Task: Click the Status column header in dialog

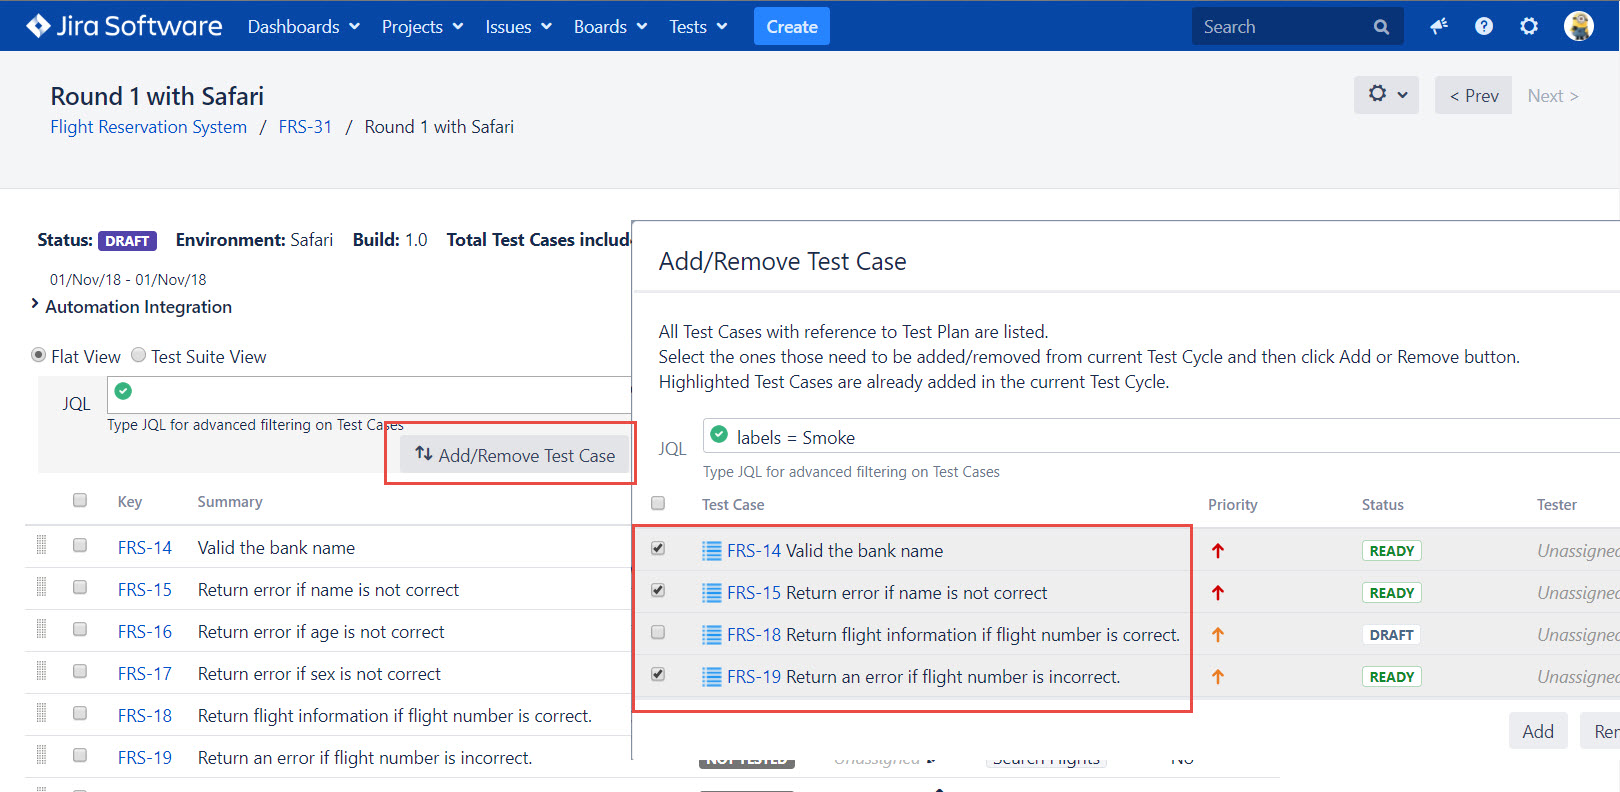Action: [1383, 505]
